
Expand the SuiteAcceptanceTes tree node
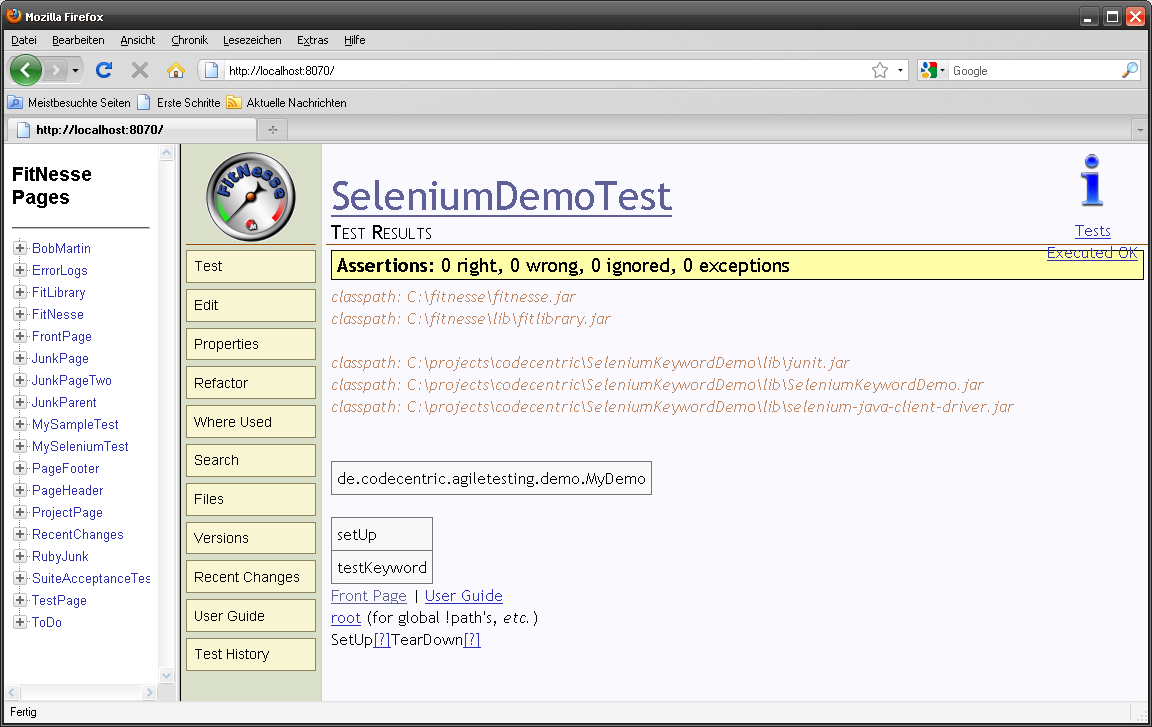[x=21, y=579]
